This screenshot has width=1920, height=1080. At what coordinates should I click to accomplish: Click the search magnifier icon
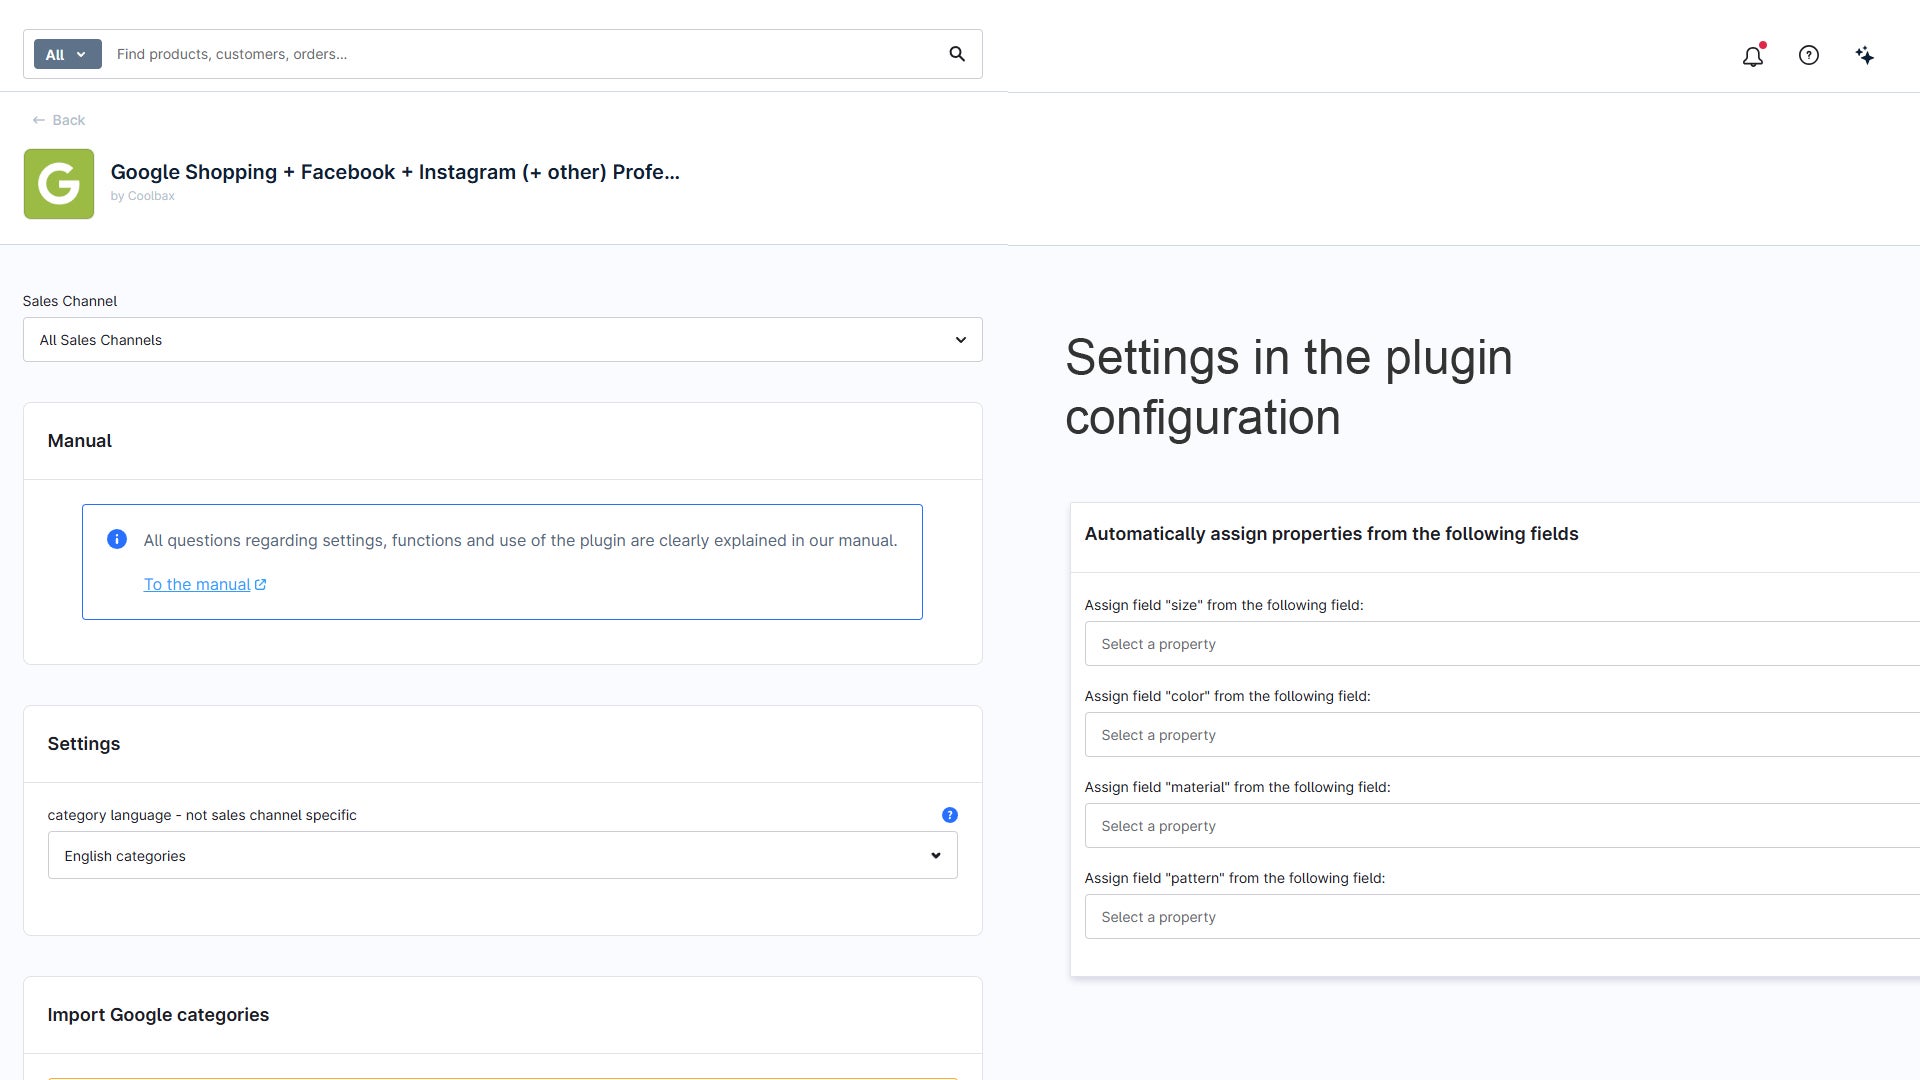click(x=957, y=54)
